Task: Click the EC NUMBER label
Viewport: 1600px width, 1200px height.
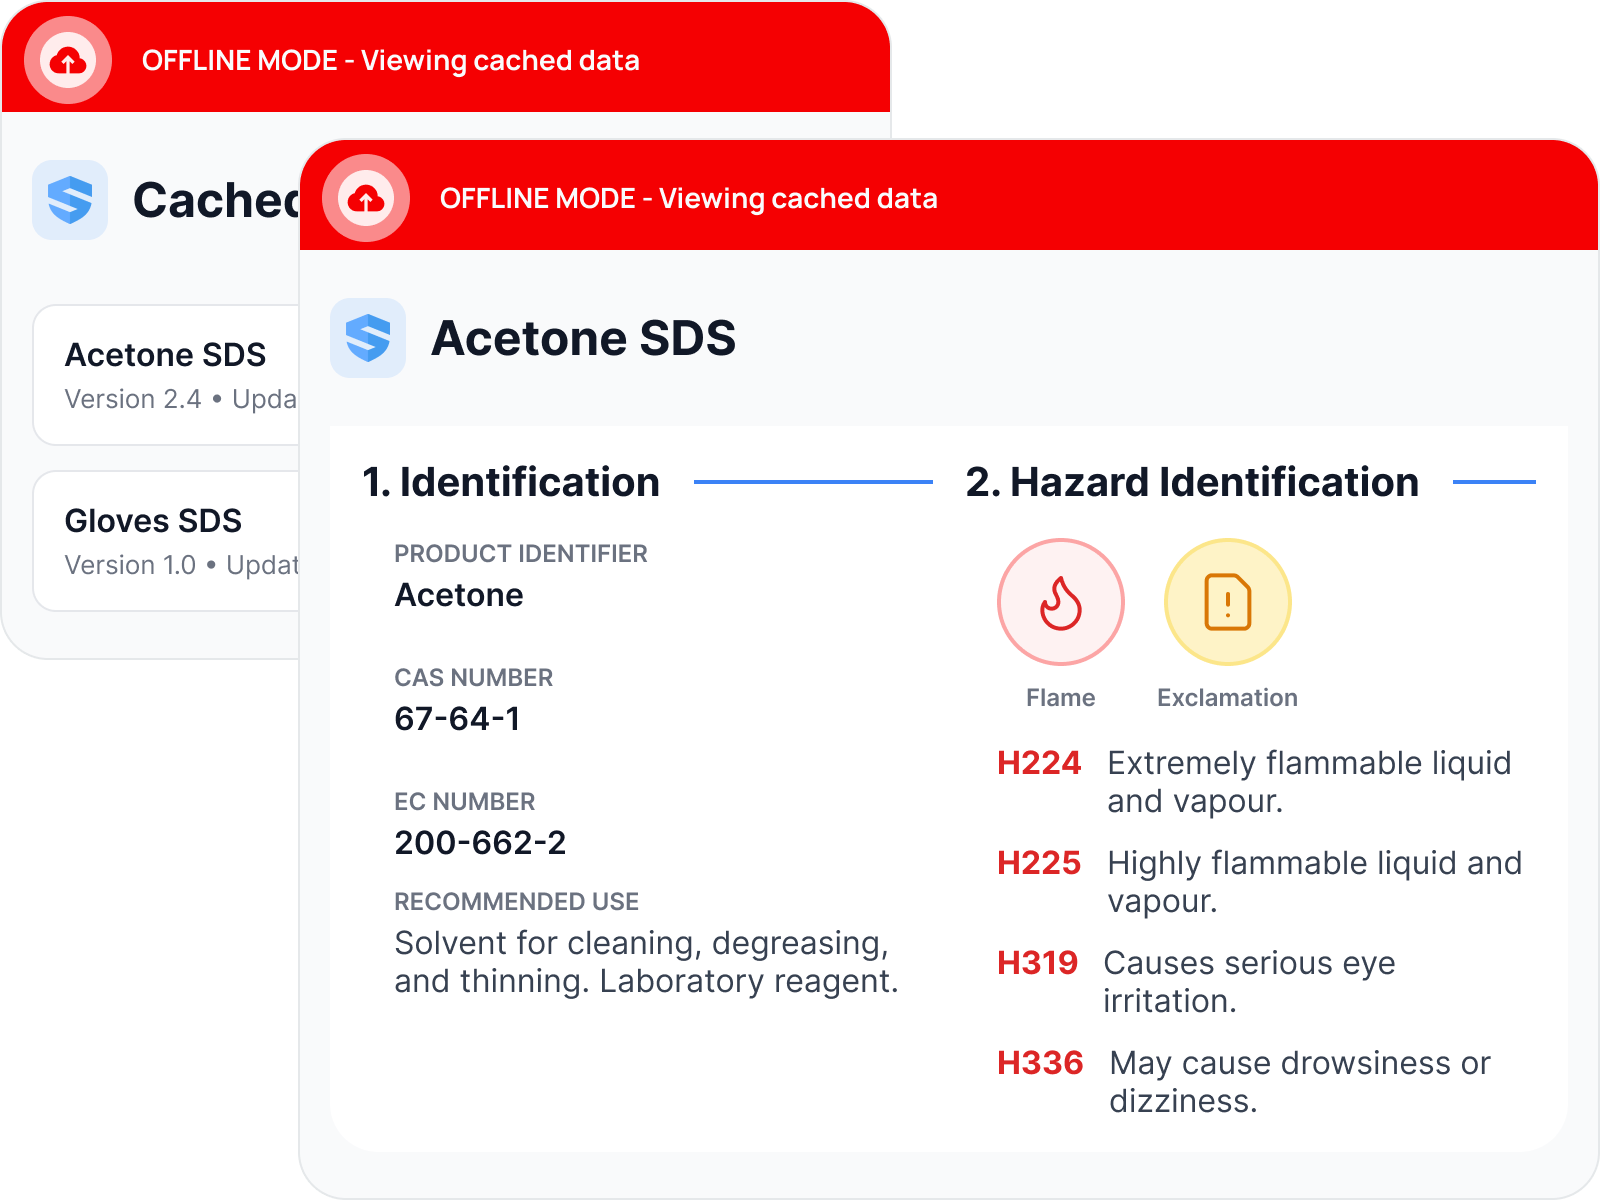Action: 464,801
